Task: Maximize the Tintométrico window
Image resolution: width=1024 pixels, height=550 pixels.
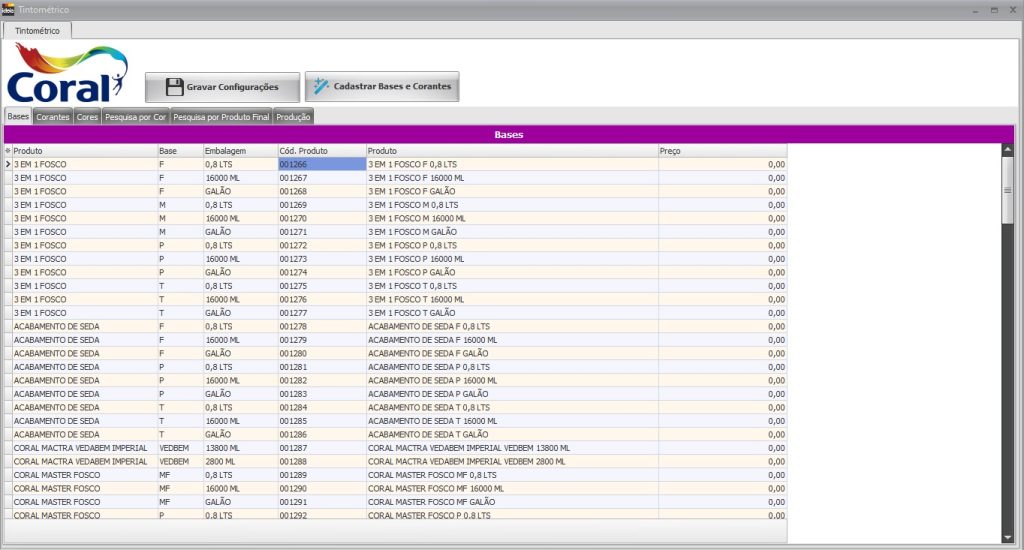Action: (994, 9)
